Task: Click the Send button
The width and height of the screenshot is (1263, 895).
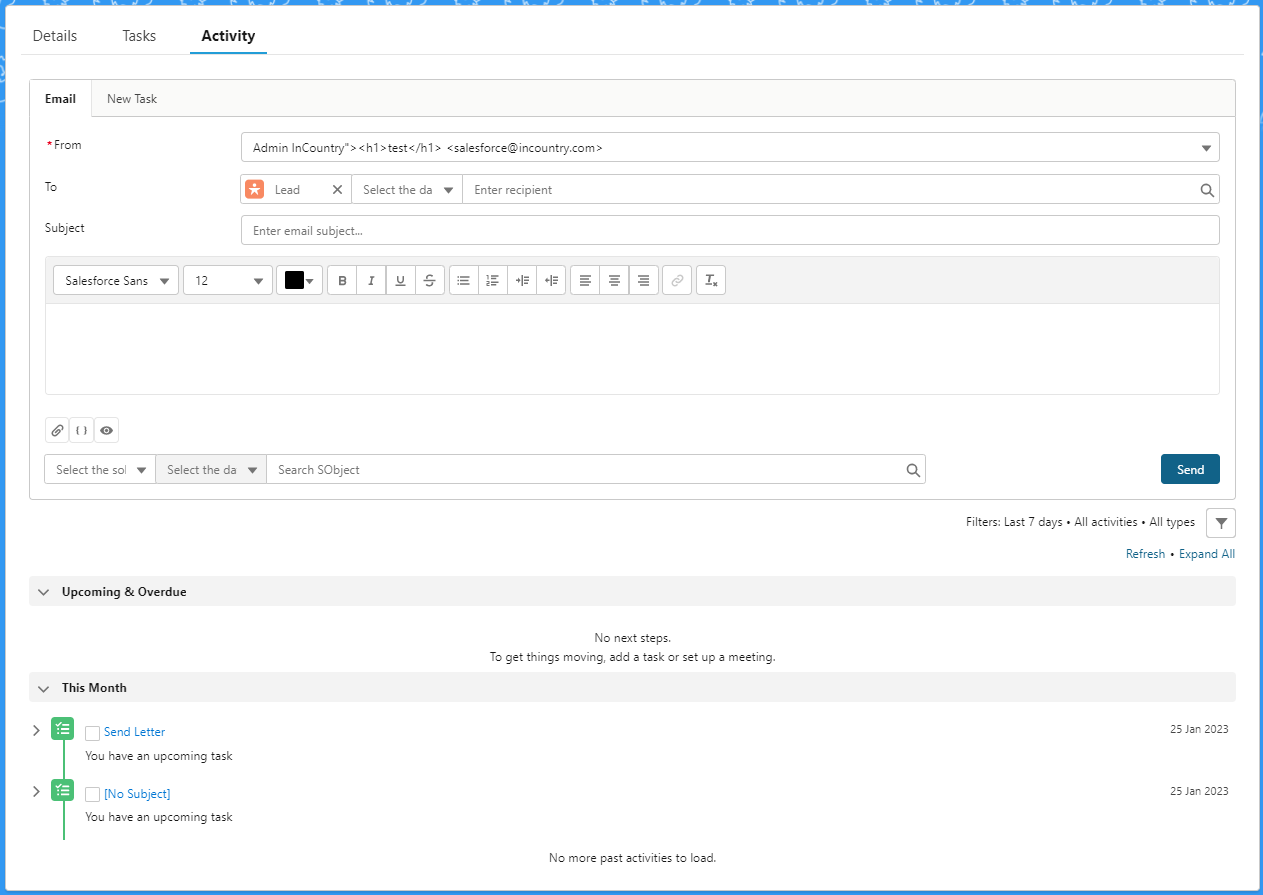Action: coord(1190,468)
